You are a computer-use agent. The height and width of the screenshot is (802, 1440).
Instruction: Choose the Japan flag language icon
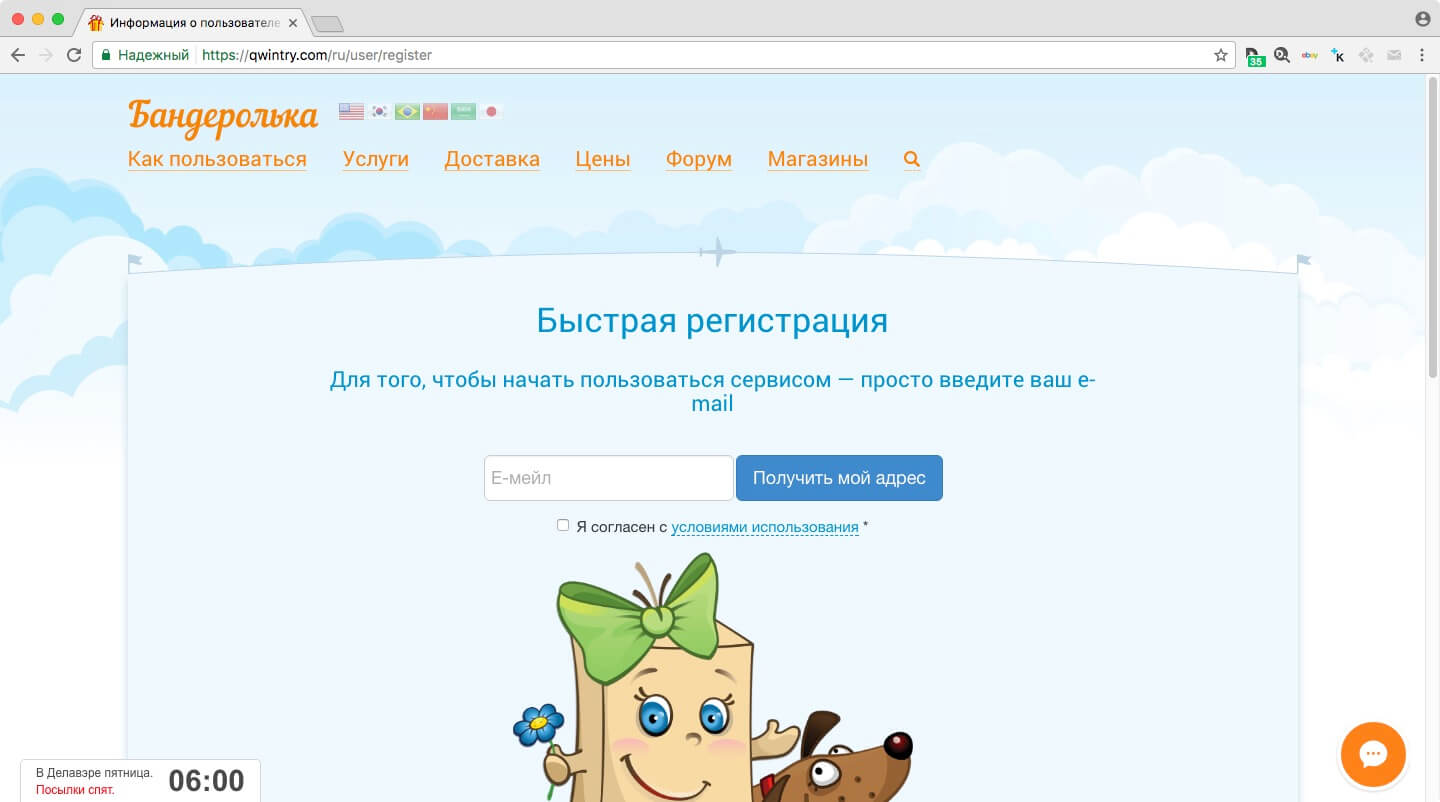click(490, 111)
